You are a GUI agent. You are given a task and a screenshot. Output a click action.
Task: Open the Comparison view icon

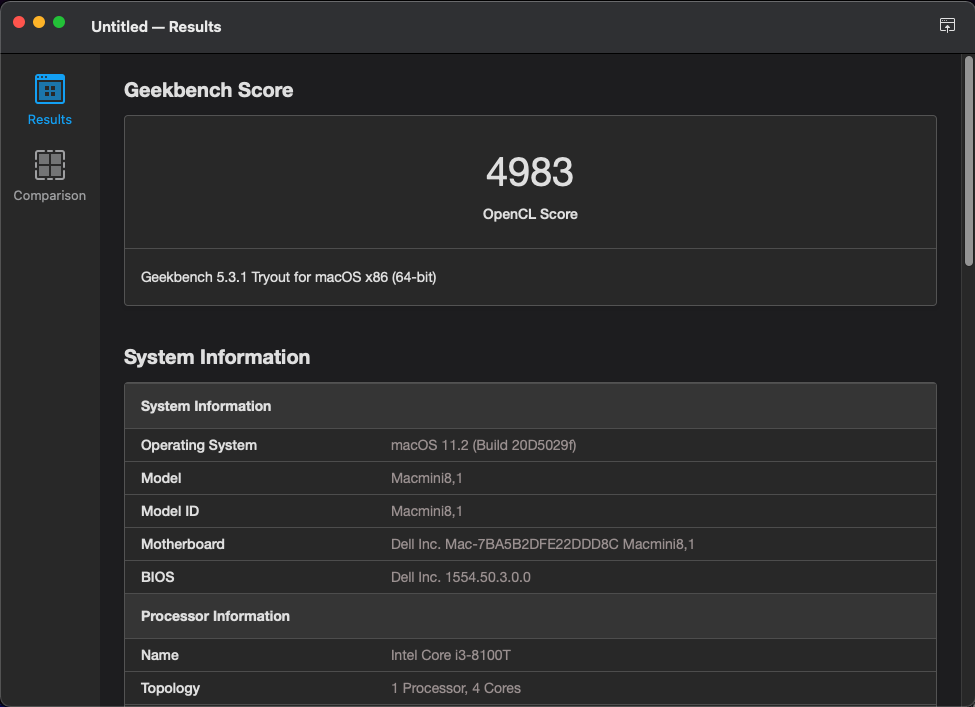pyautogui.click(x=50, y=165)
